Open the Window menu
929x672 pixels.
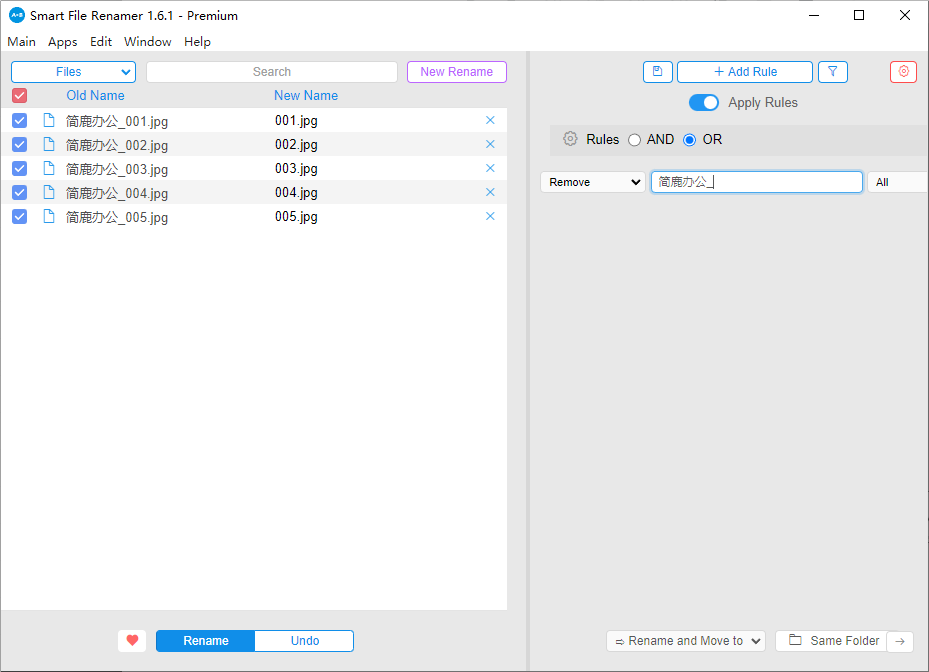coord(147,42)
